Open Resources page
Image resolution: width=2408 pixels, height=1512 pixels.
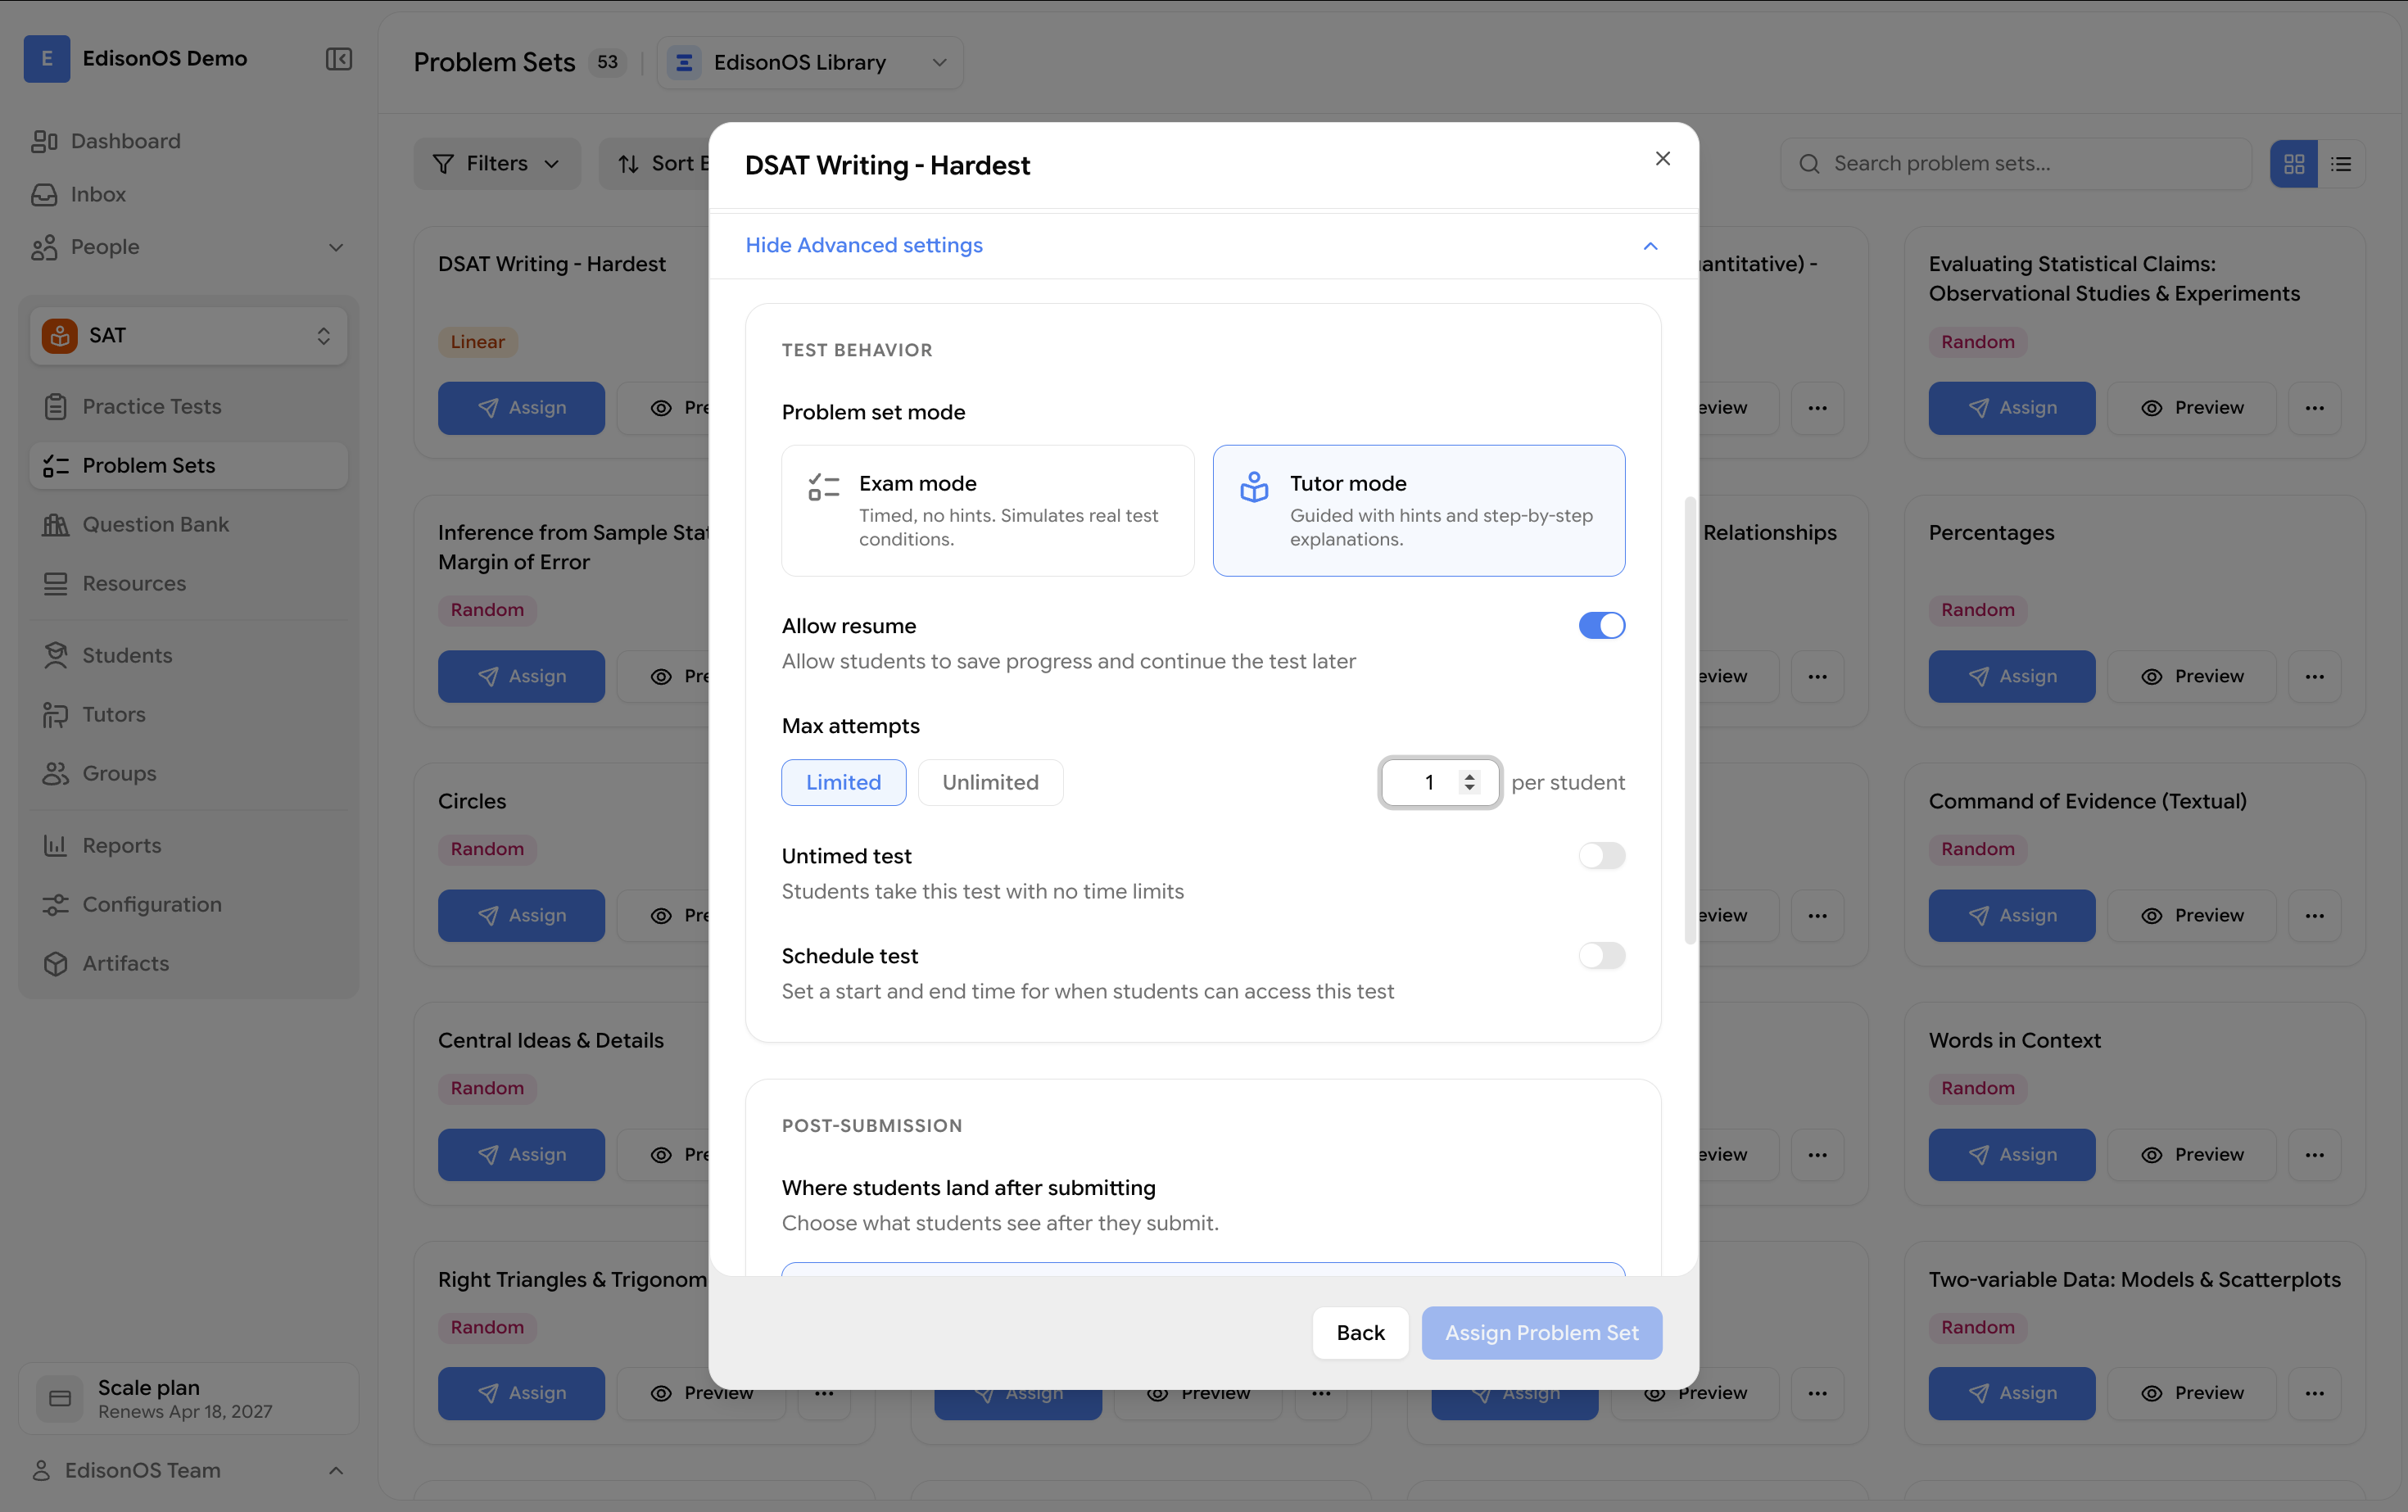[x=188, y=583]
